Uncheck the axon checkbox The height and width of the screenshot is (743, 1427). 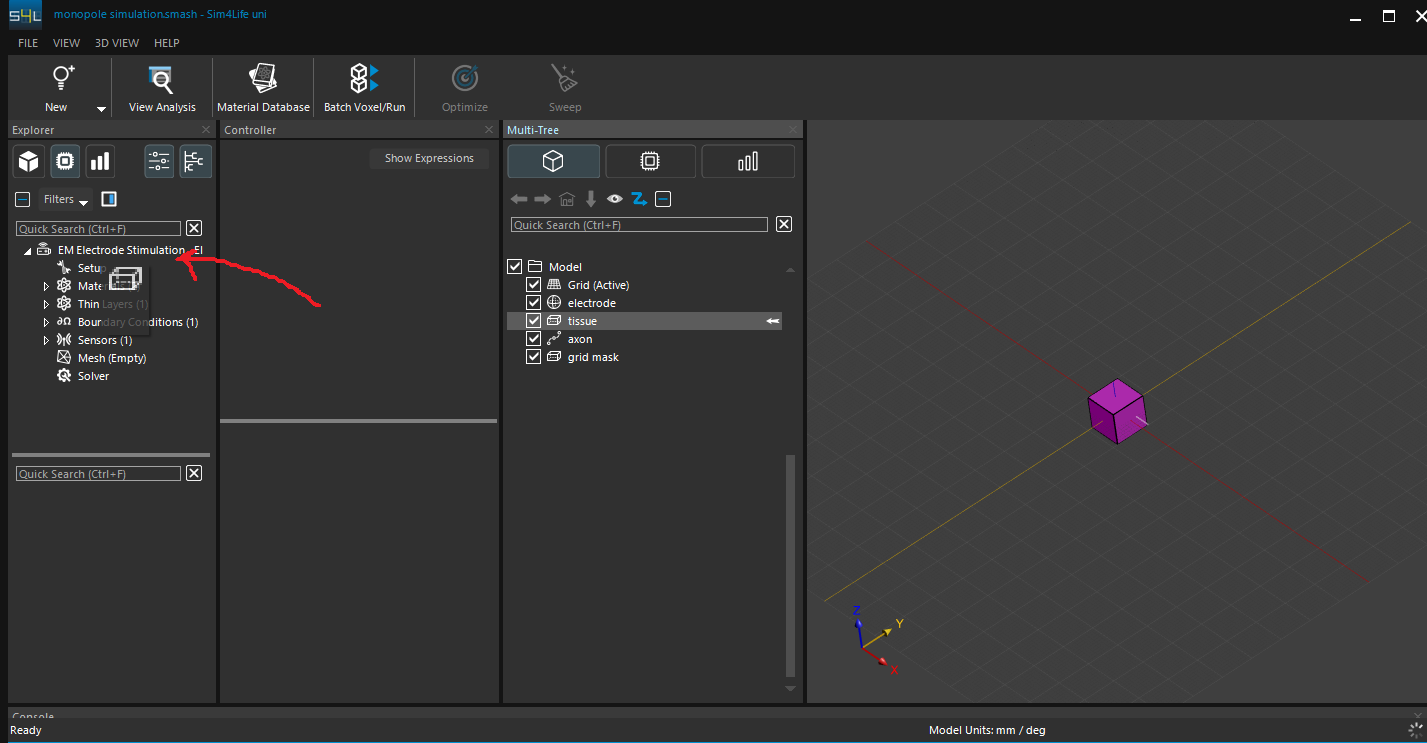coord(534,339)
